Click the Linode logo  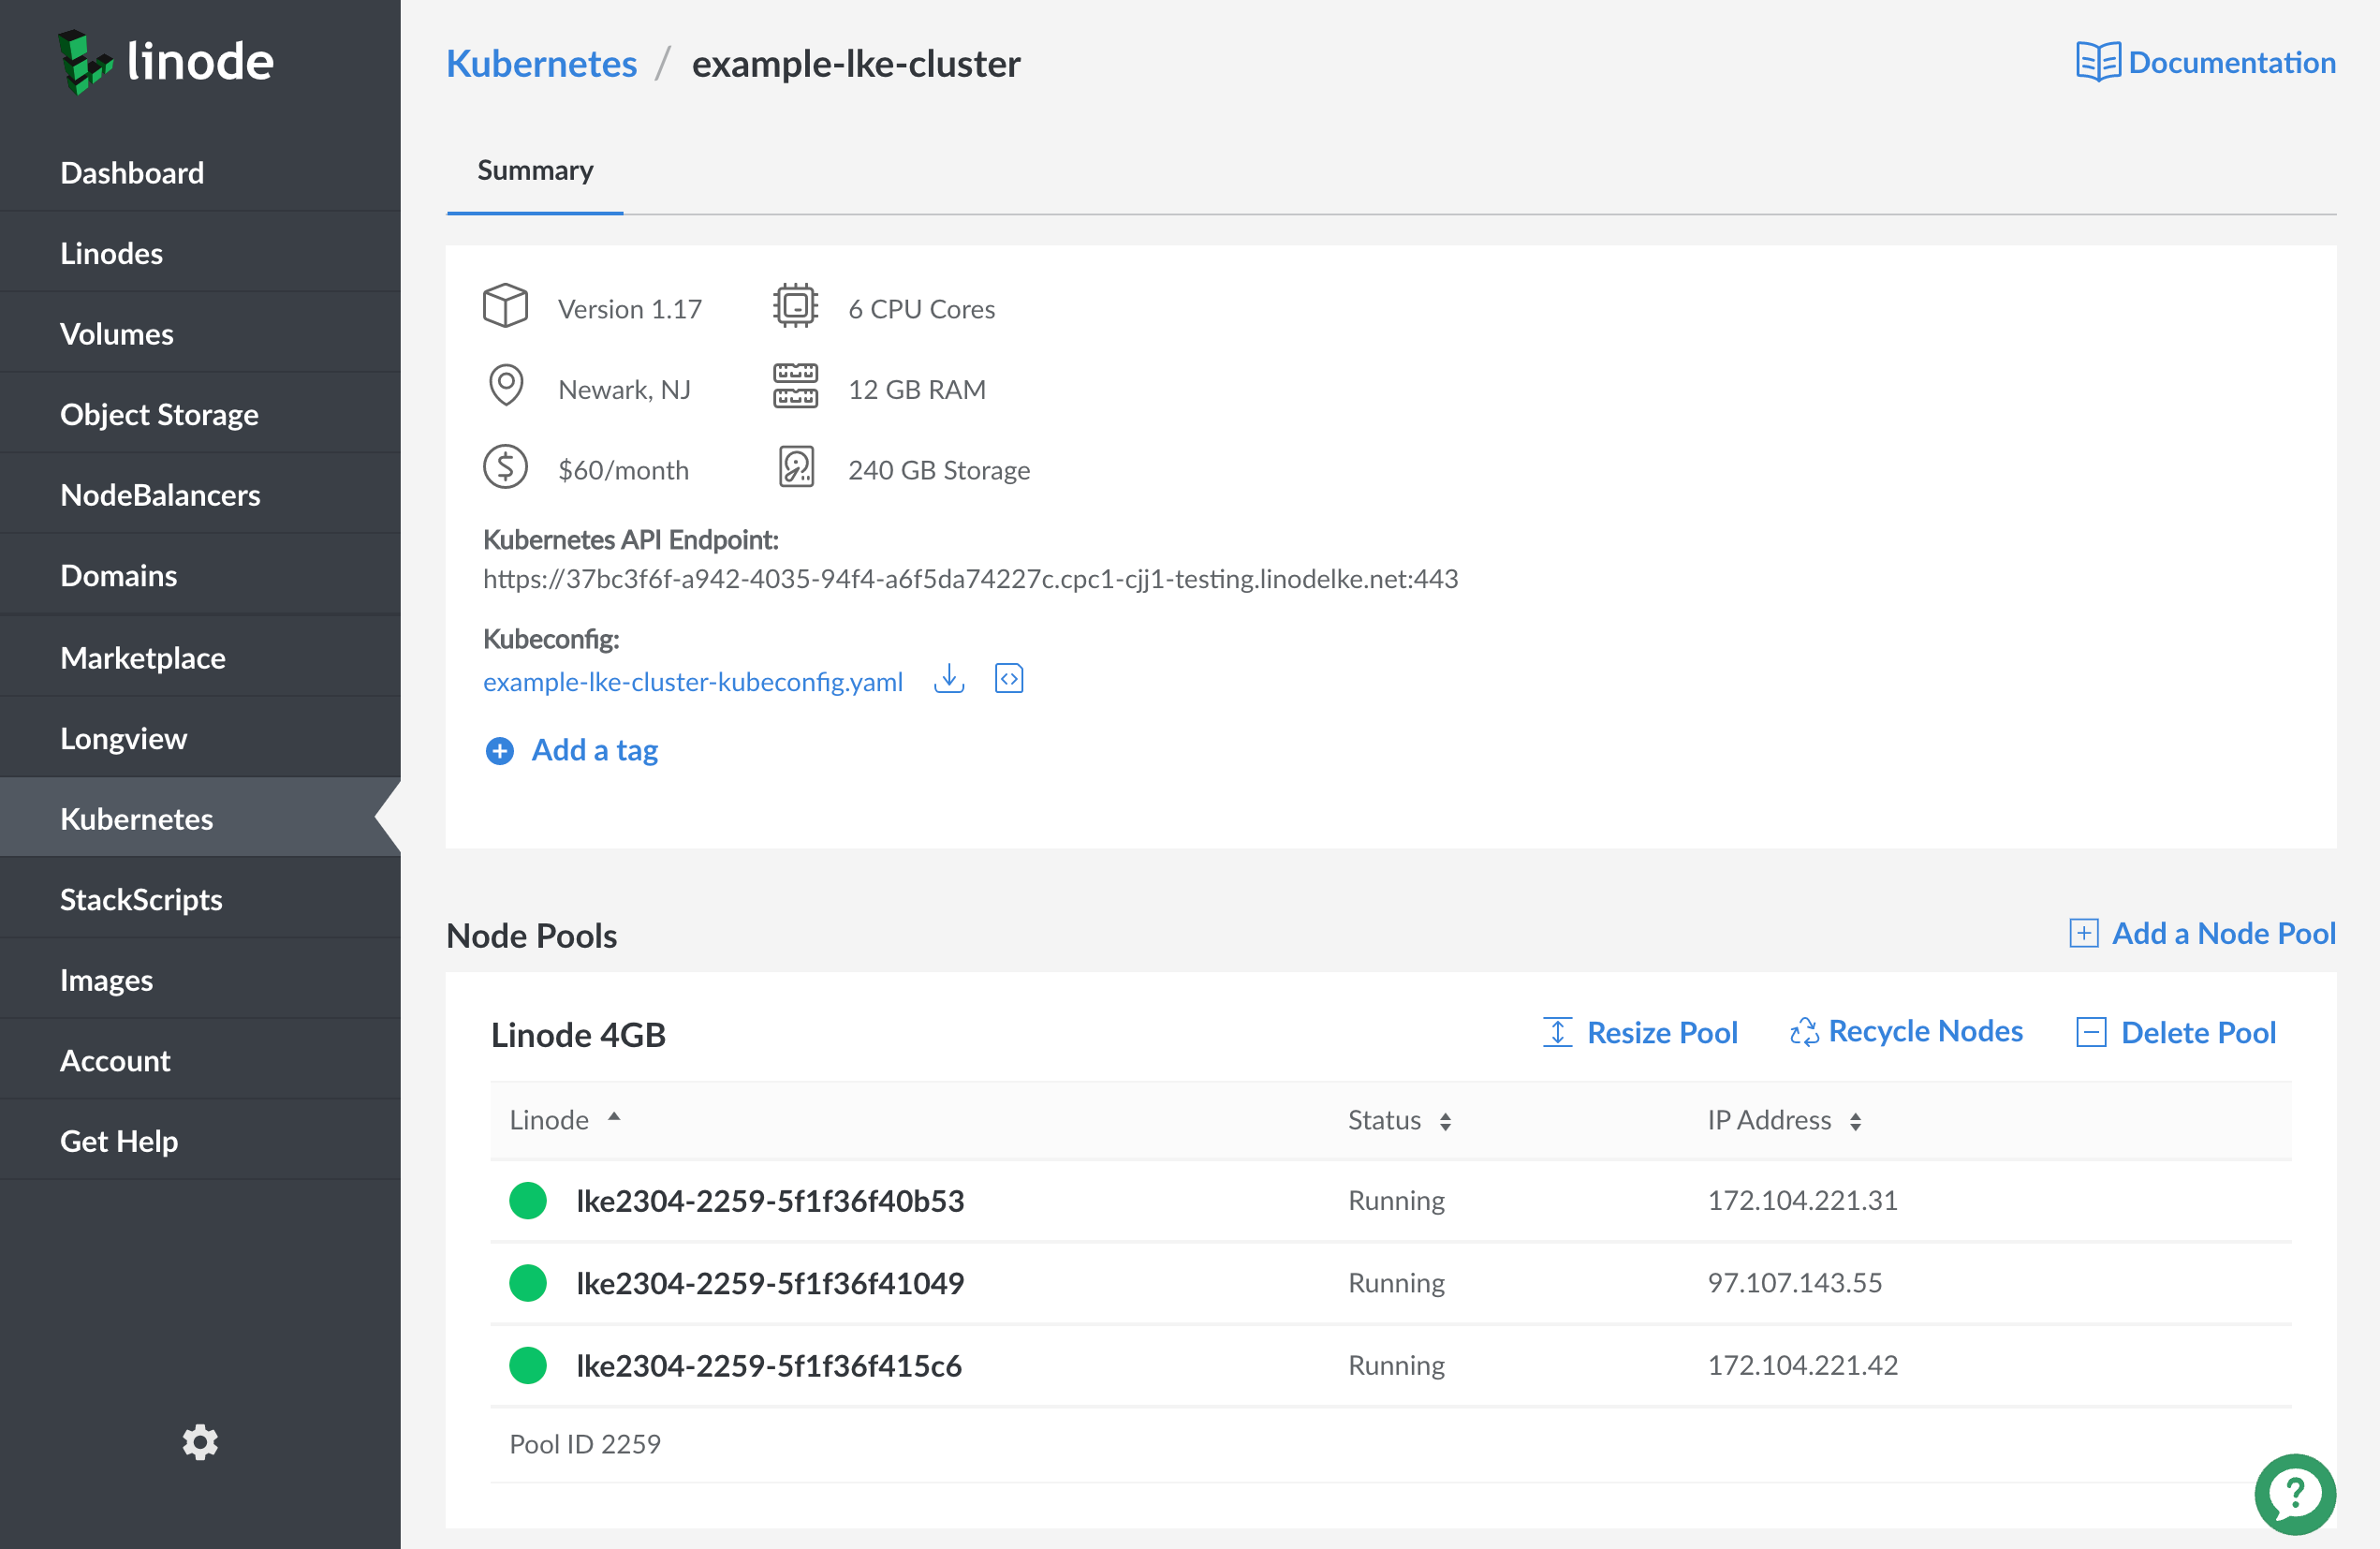[166, 62]
